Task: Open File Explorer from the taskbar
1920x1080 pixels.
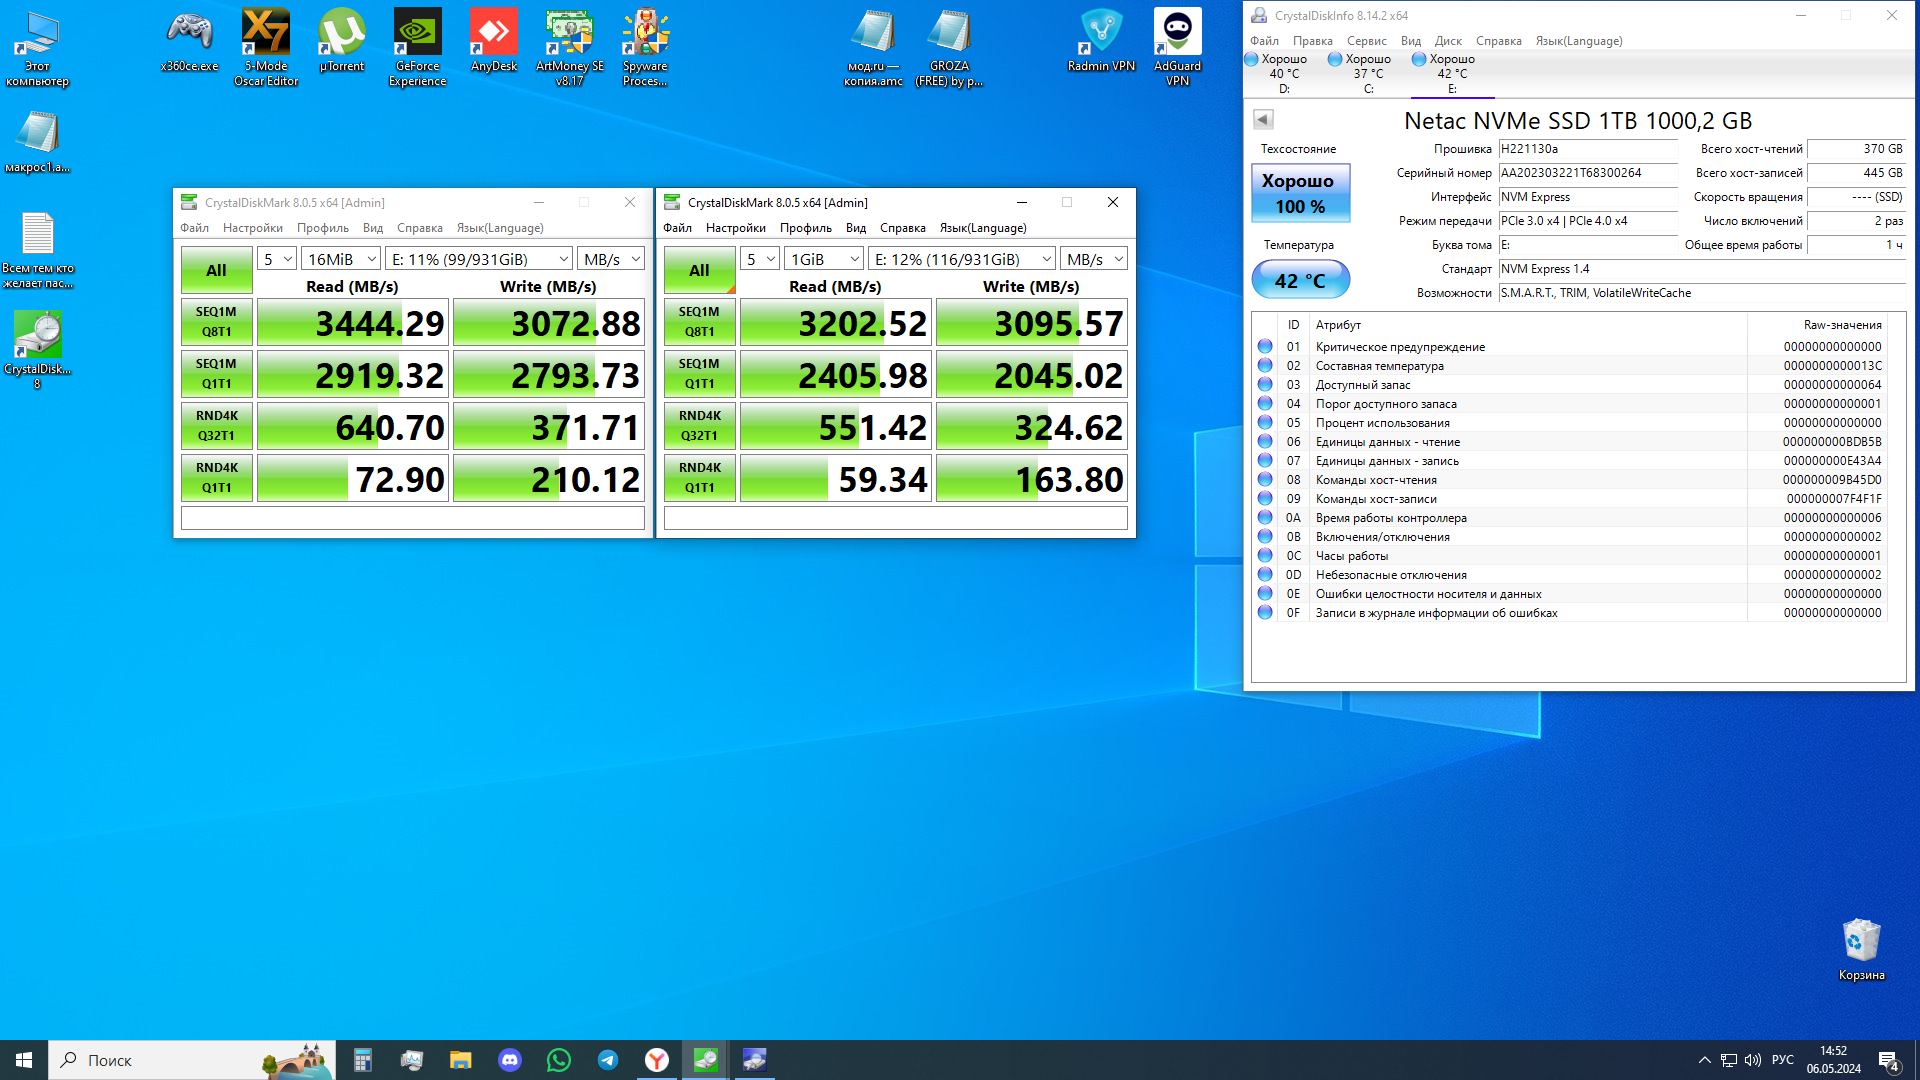Action: [x=461, y=1060]
